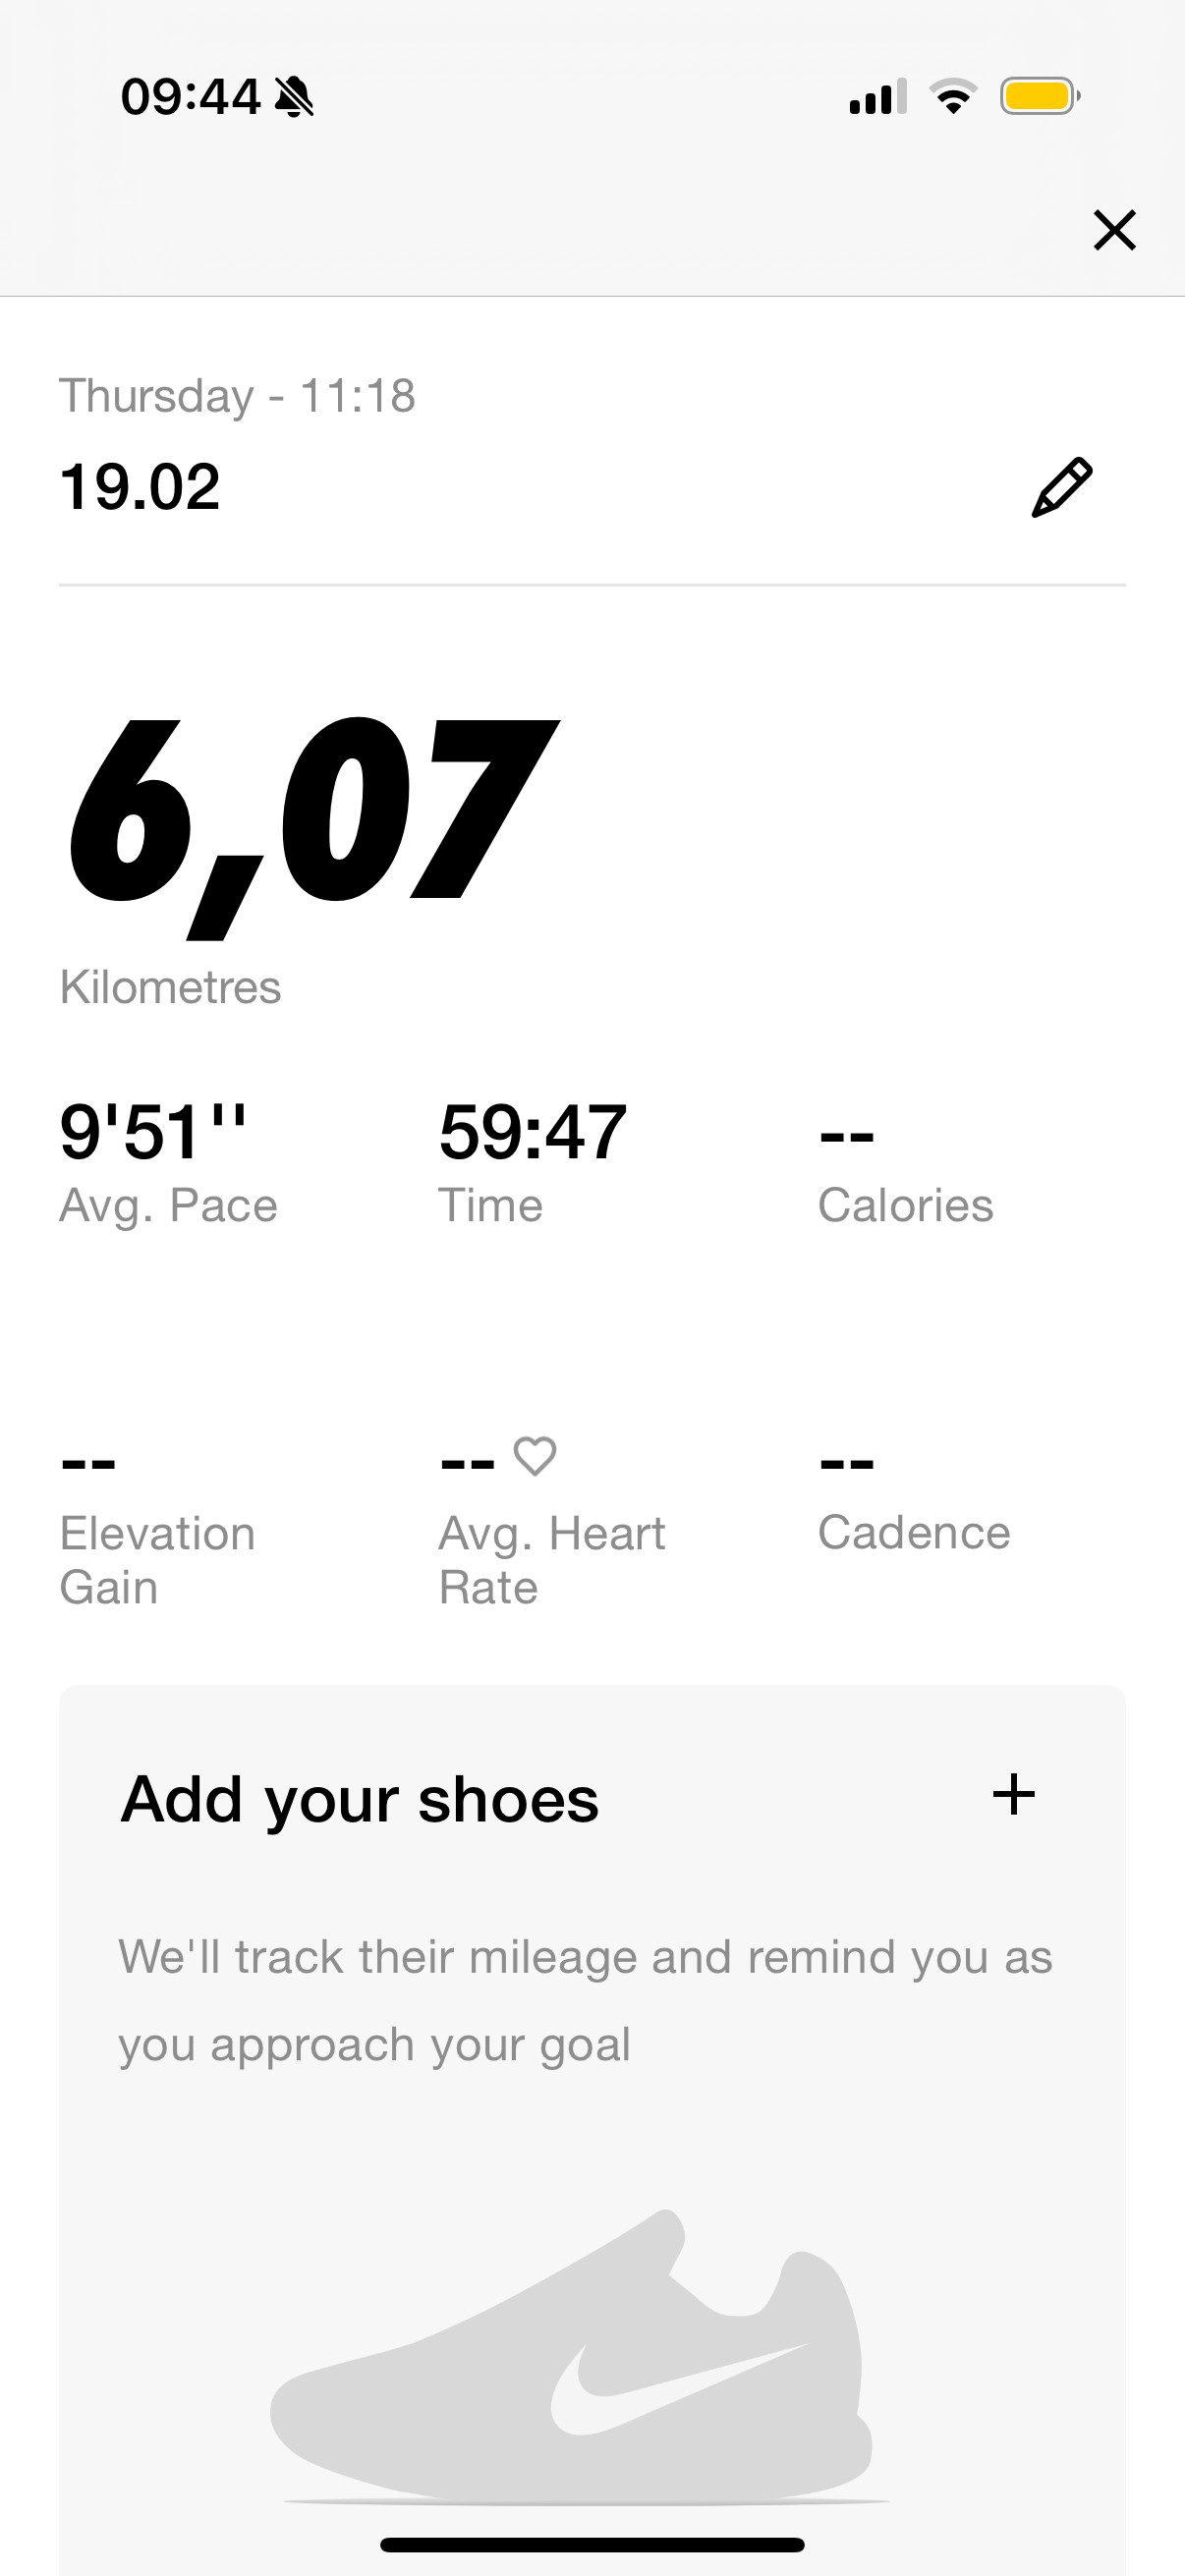Open the Add your shoes heading
The image size is (1185, 2576).
tap(360, 1800)
